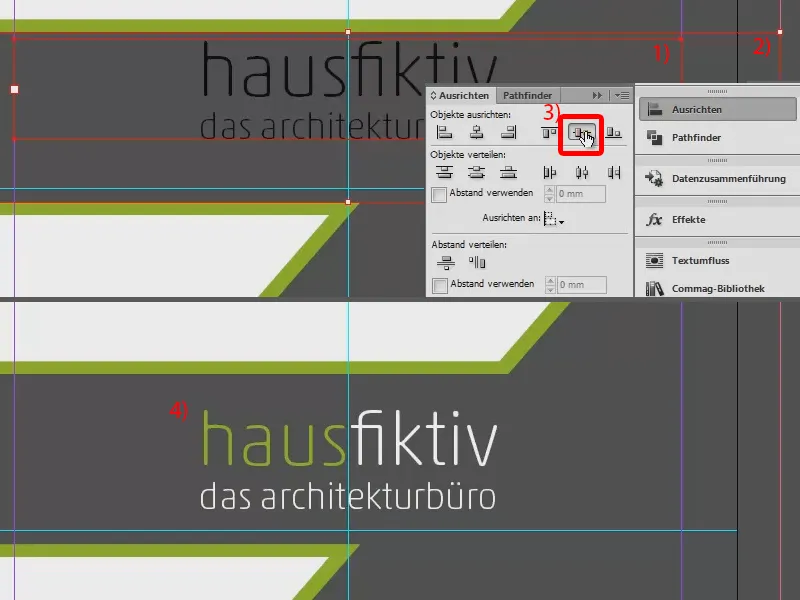Align objects to top edges
Image resolution: width=800 pixels, height=600 pixels.
tap(549, 133)
